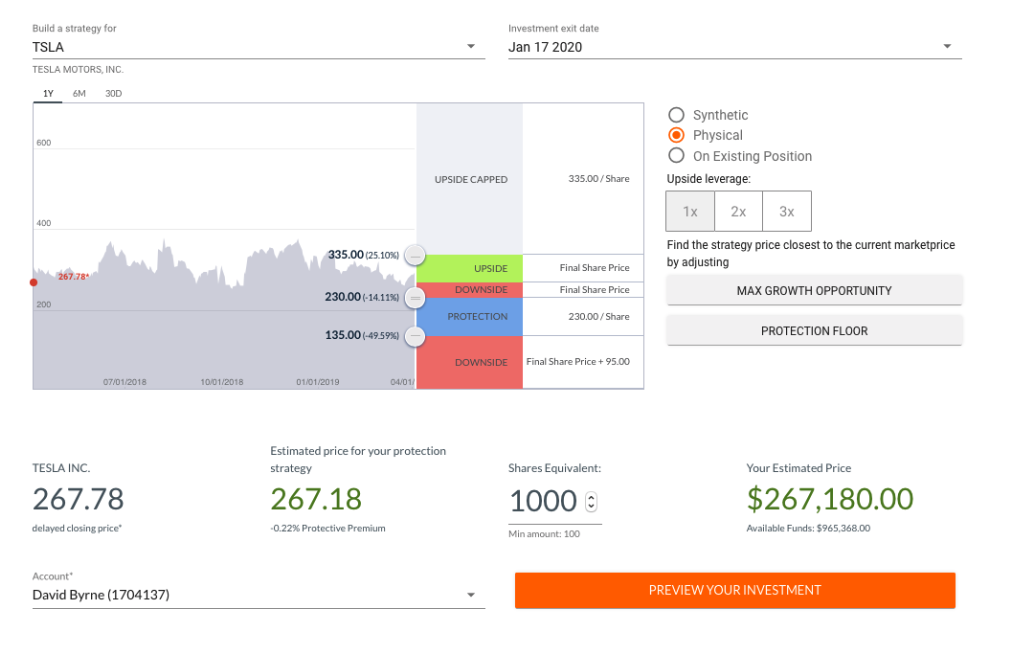
Task: Click the 230.00 protection slider handle
Action: point(415,298)
